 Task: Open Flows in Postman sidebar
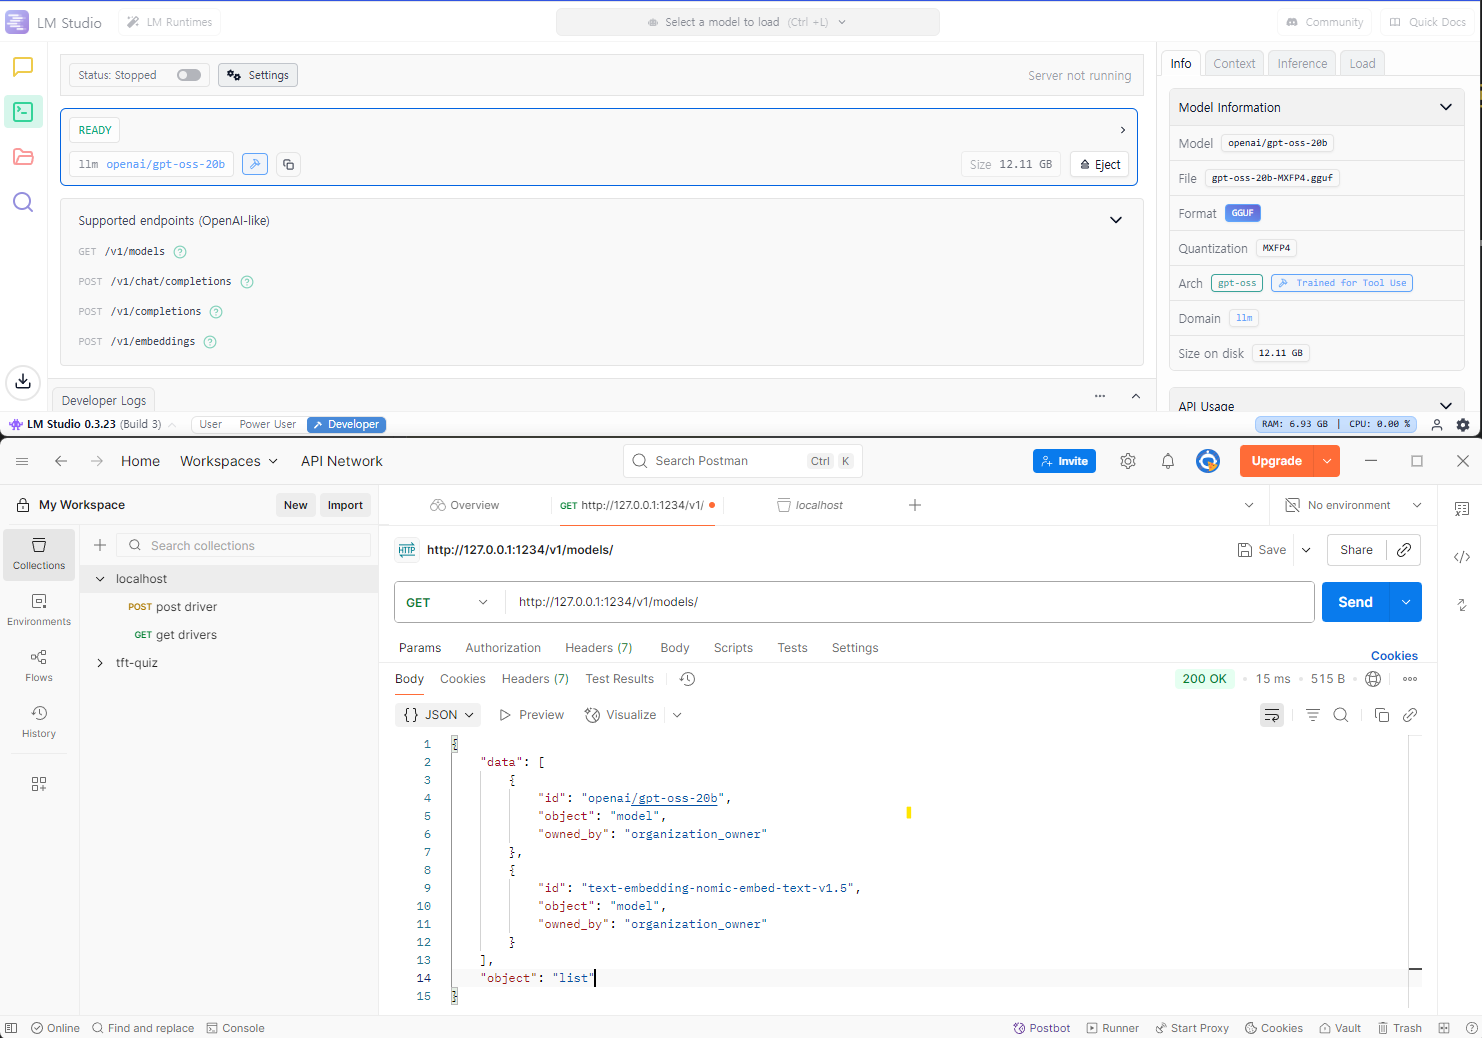(39, 666)
